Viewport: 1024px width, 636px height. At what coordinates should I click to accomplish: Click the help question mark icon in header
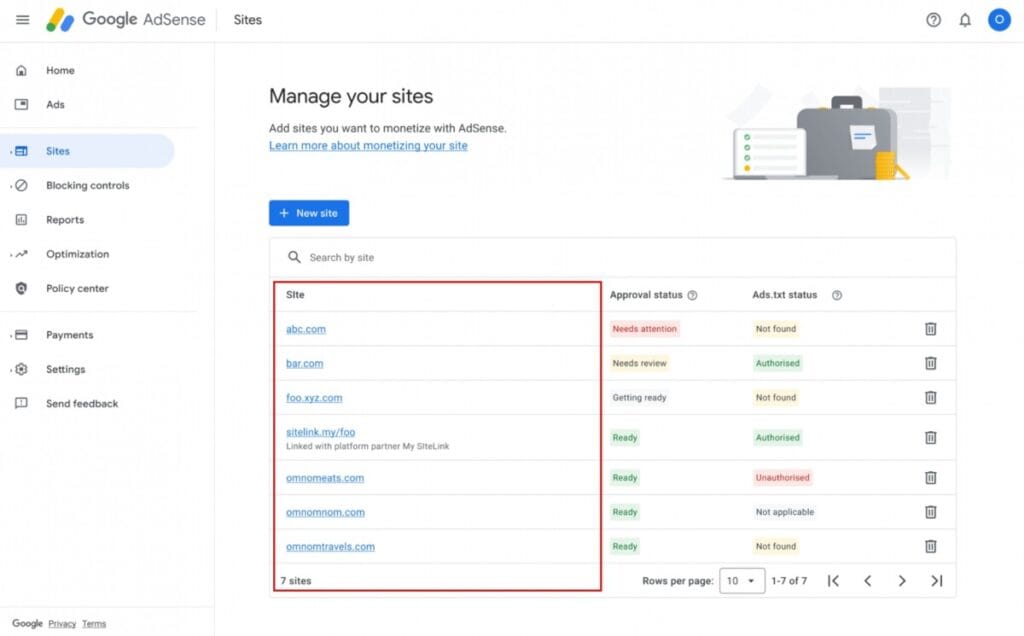click(x=933, y=20)
